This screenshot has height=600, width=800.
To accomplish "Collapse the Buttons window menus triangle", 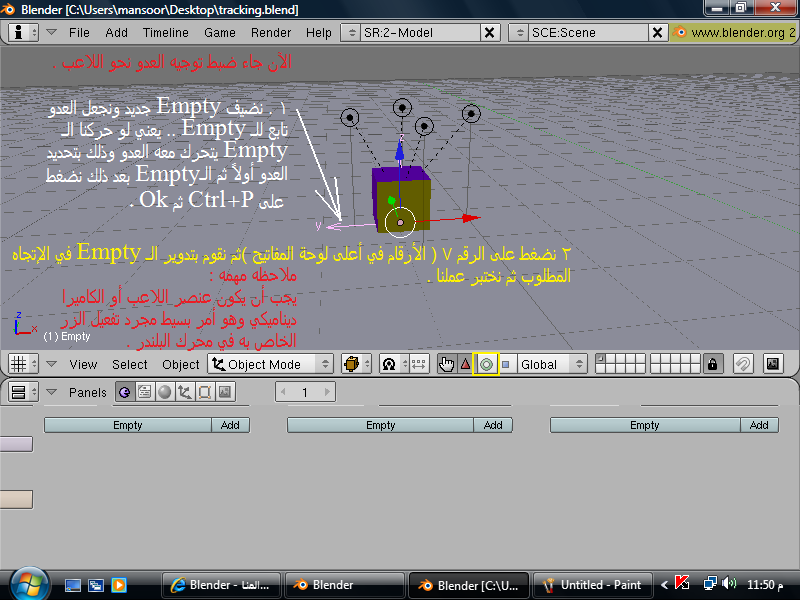I will pyautogui.click(x=51, y=392).
